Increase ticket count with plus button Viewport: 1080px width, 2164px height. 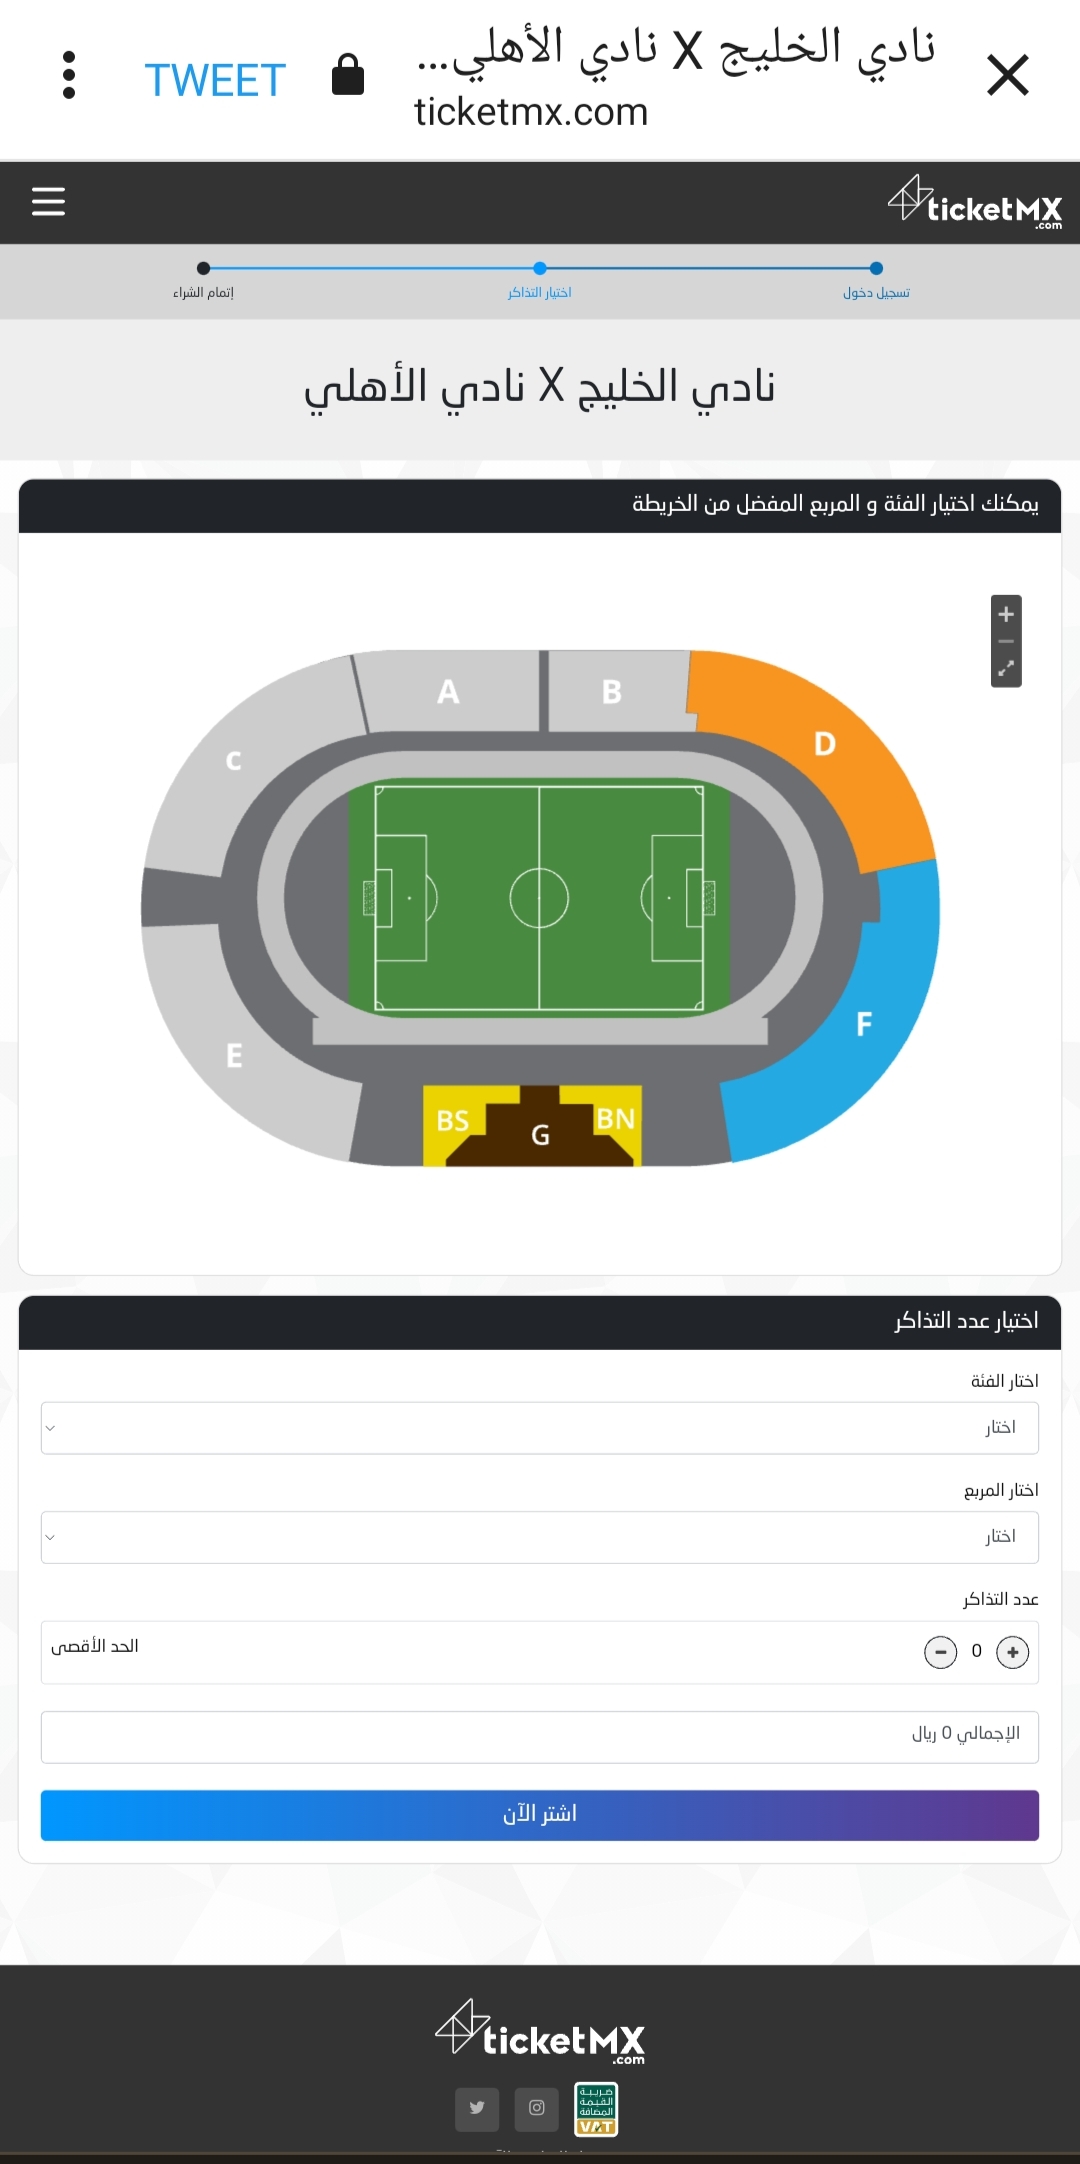click(x=1012, y=1652)
